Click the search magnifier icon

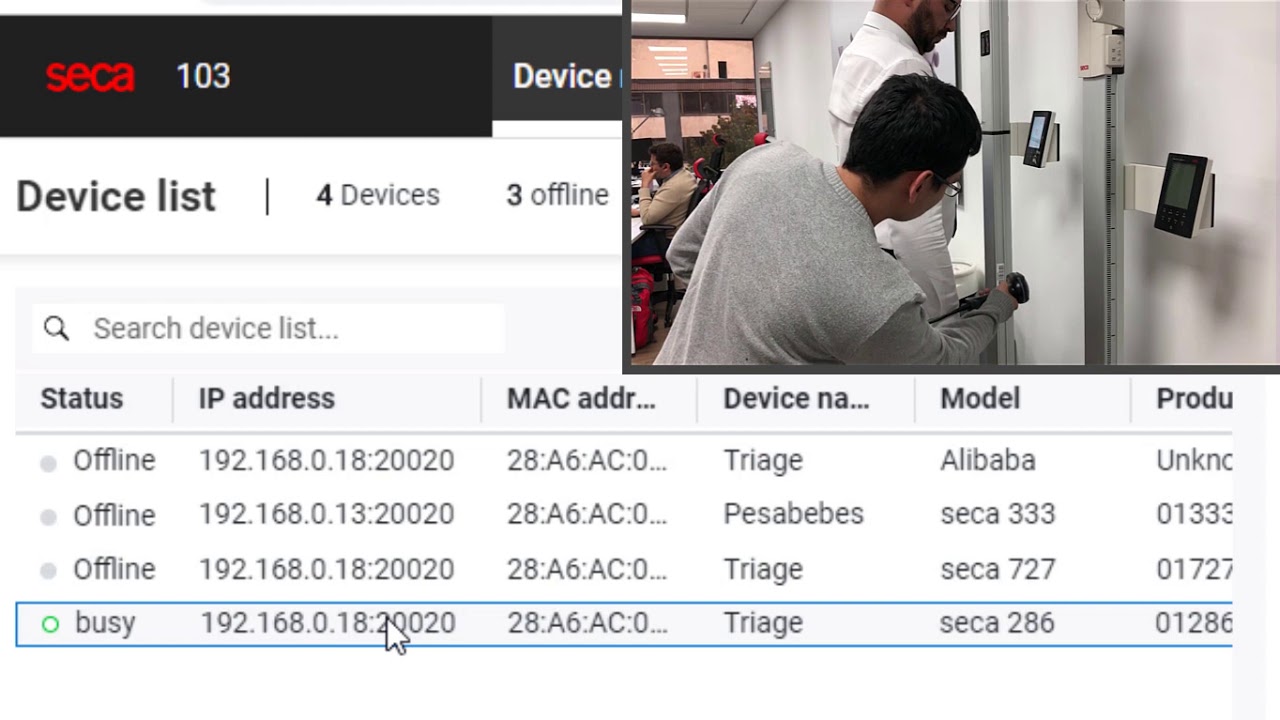[57, 329]
